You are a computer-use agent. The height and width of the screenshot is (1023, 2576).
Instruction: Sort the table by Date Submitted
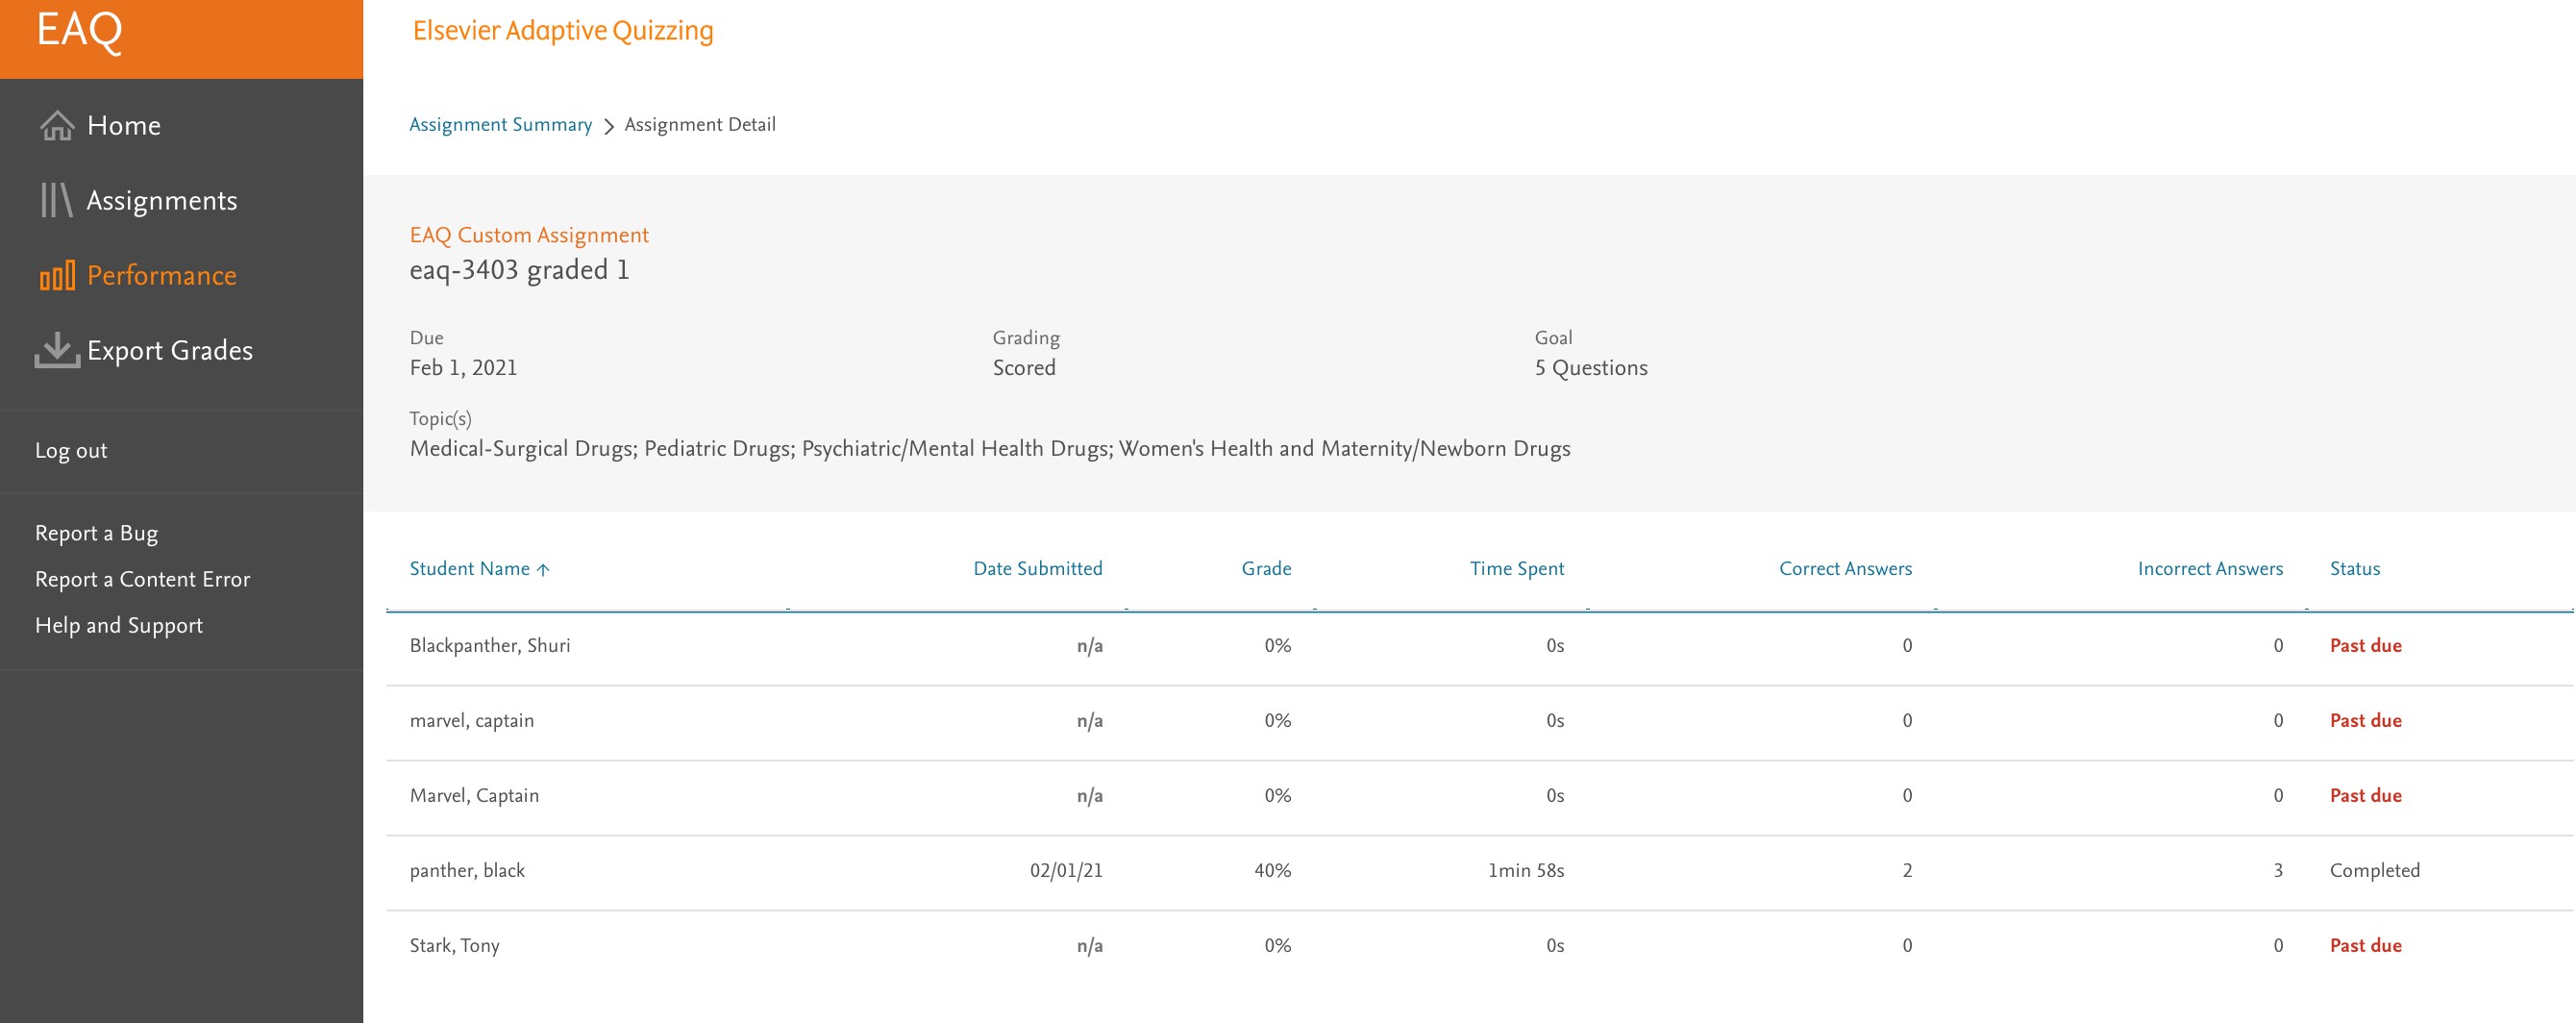(1037, 568)
